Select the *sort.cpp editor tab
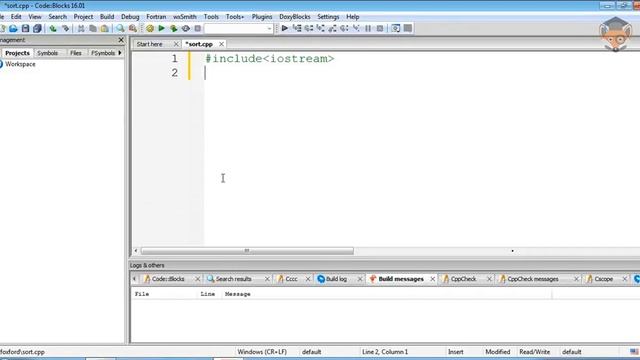Image resolution: width=640 pixels, height=360 pixels. tap(199, 44)
